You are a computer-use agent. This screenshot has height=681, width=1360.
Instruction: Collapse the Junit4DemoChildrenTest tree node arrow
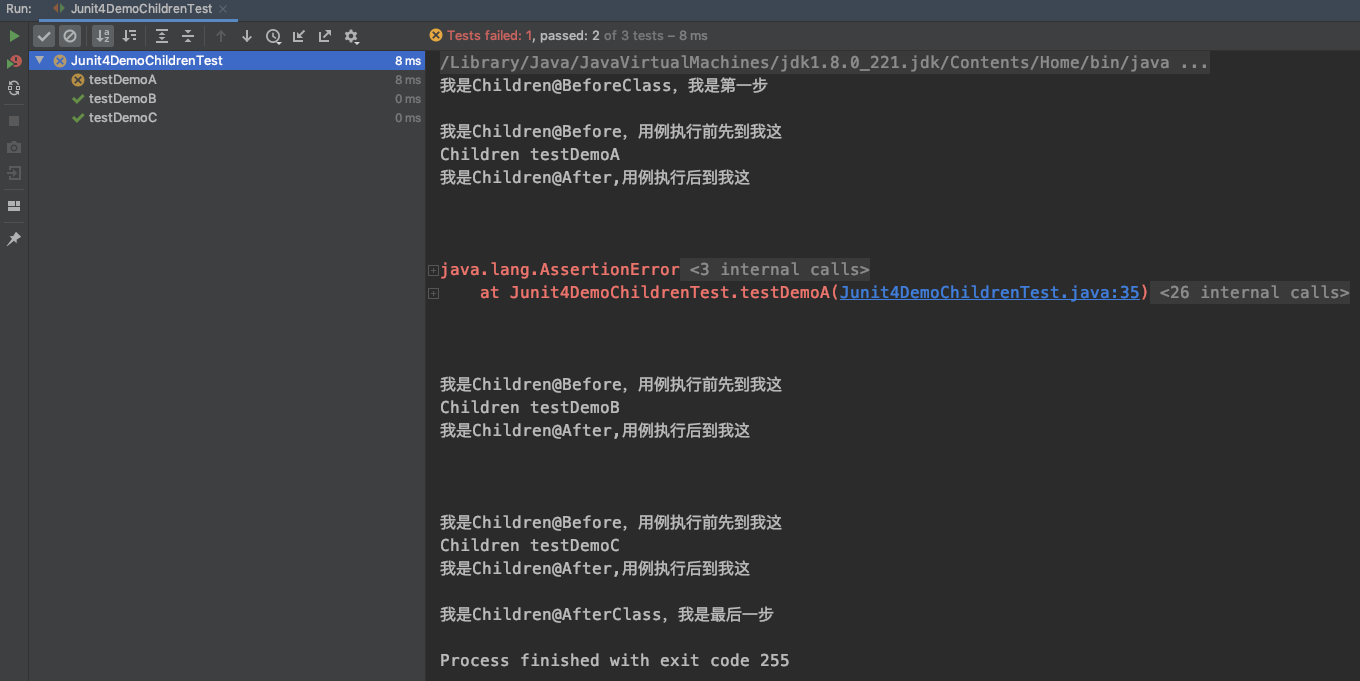tap(39, 61)
